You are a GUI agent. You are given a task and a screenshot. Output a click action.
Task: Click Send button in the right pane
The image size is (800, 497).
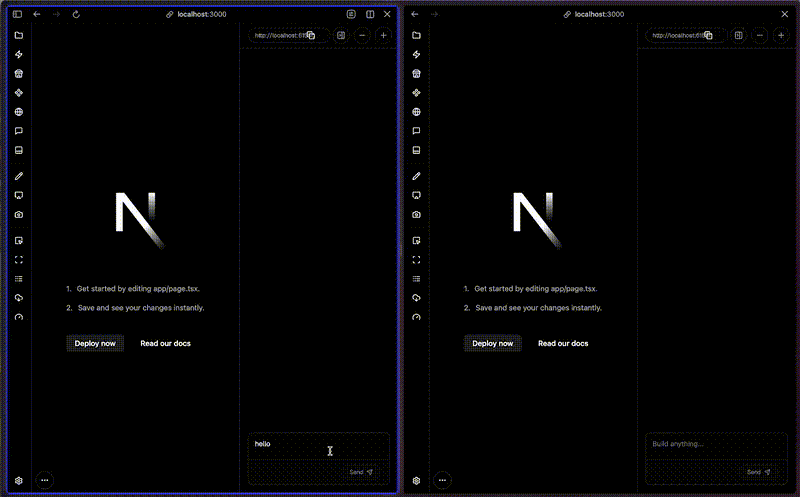[x=758, y=472]
